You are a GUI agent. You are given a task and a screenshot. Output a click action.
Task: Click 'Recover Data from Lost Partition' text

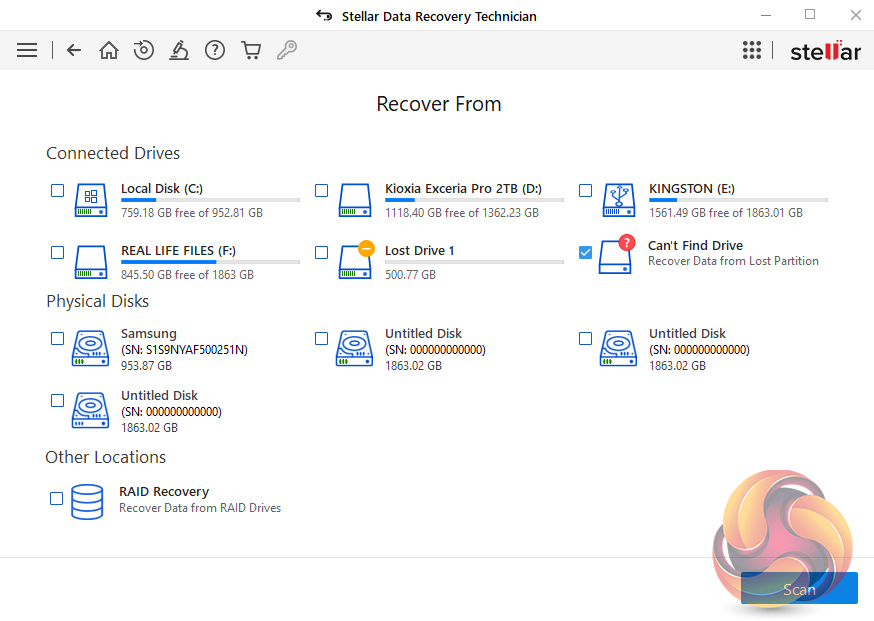pos(733,261)
